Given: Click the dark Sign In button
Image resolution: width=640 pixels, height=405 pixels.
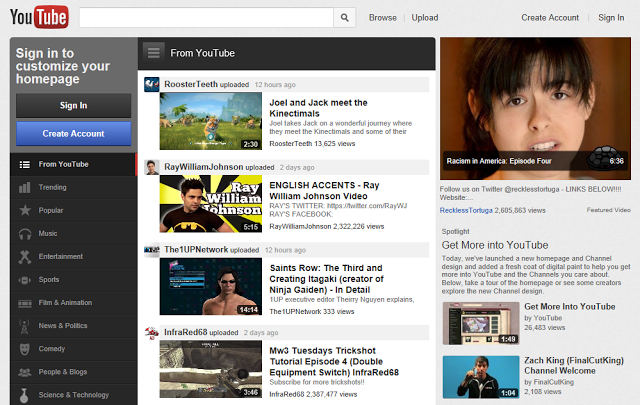Looking at the screenshot, I should tap(73, 105).
